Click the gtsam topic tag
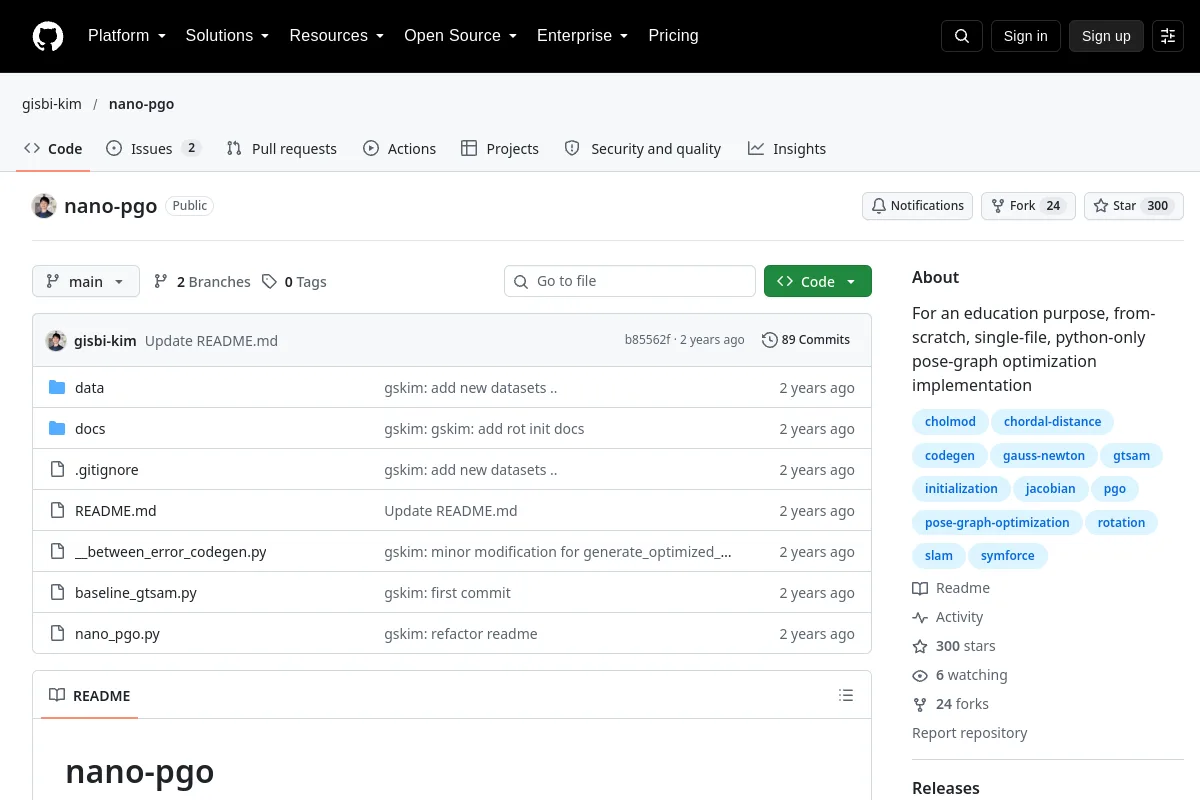Screen dimensions: 1200x800 click(1132, 456)
